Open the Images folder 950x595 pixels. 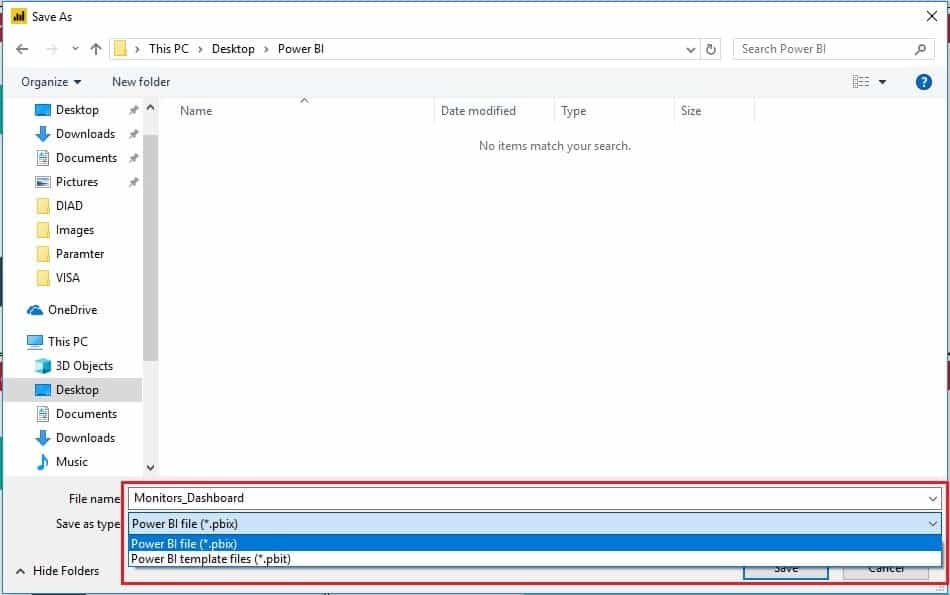click(75, 230)
